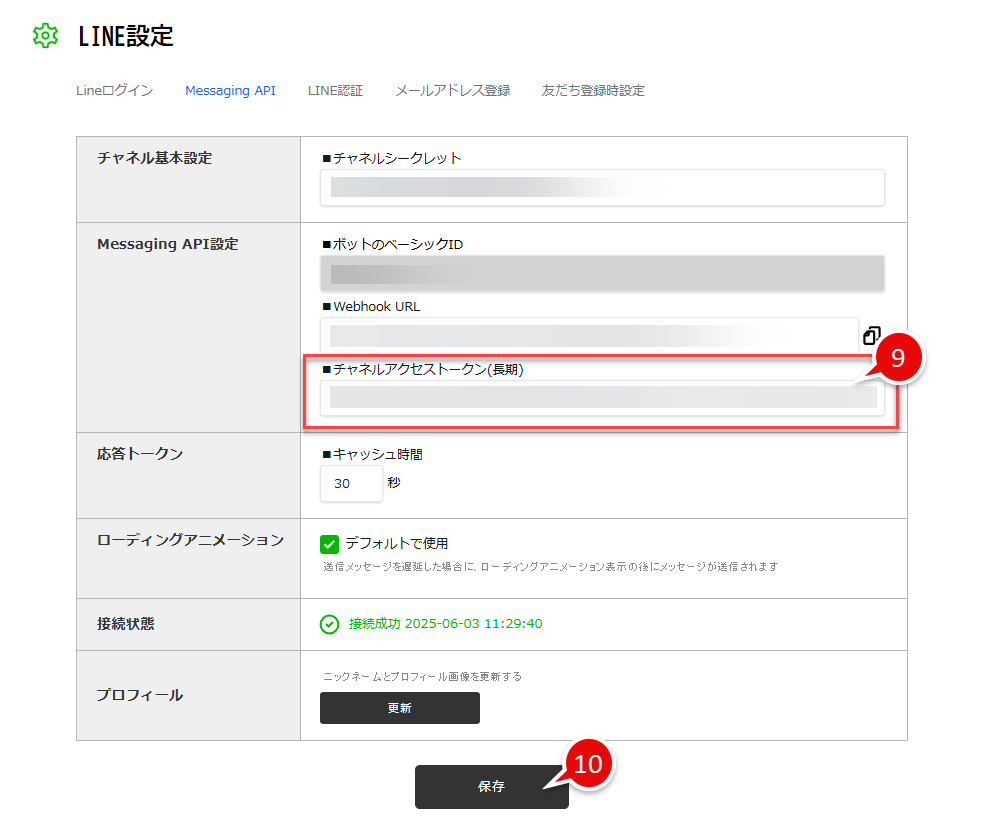Copy the Webhook URL with the copy icon

click(871, 337)
